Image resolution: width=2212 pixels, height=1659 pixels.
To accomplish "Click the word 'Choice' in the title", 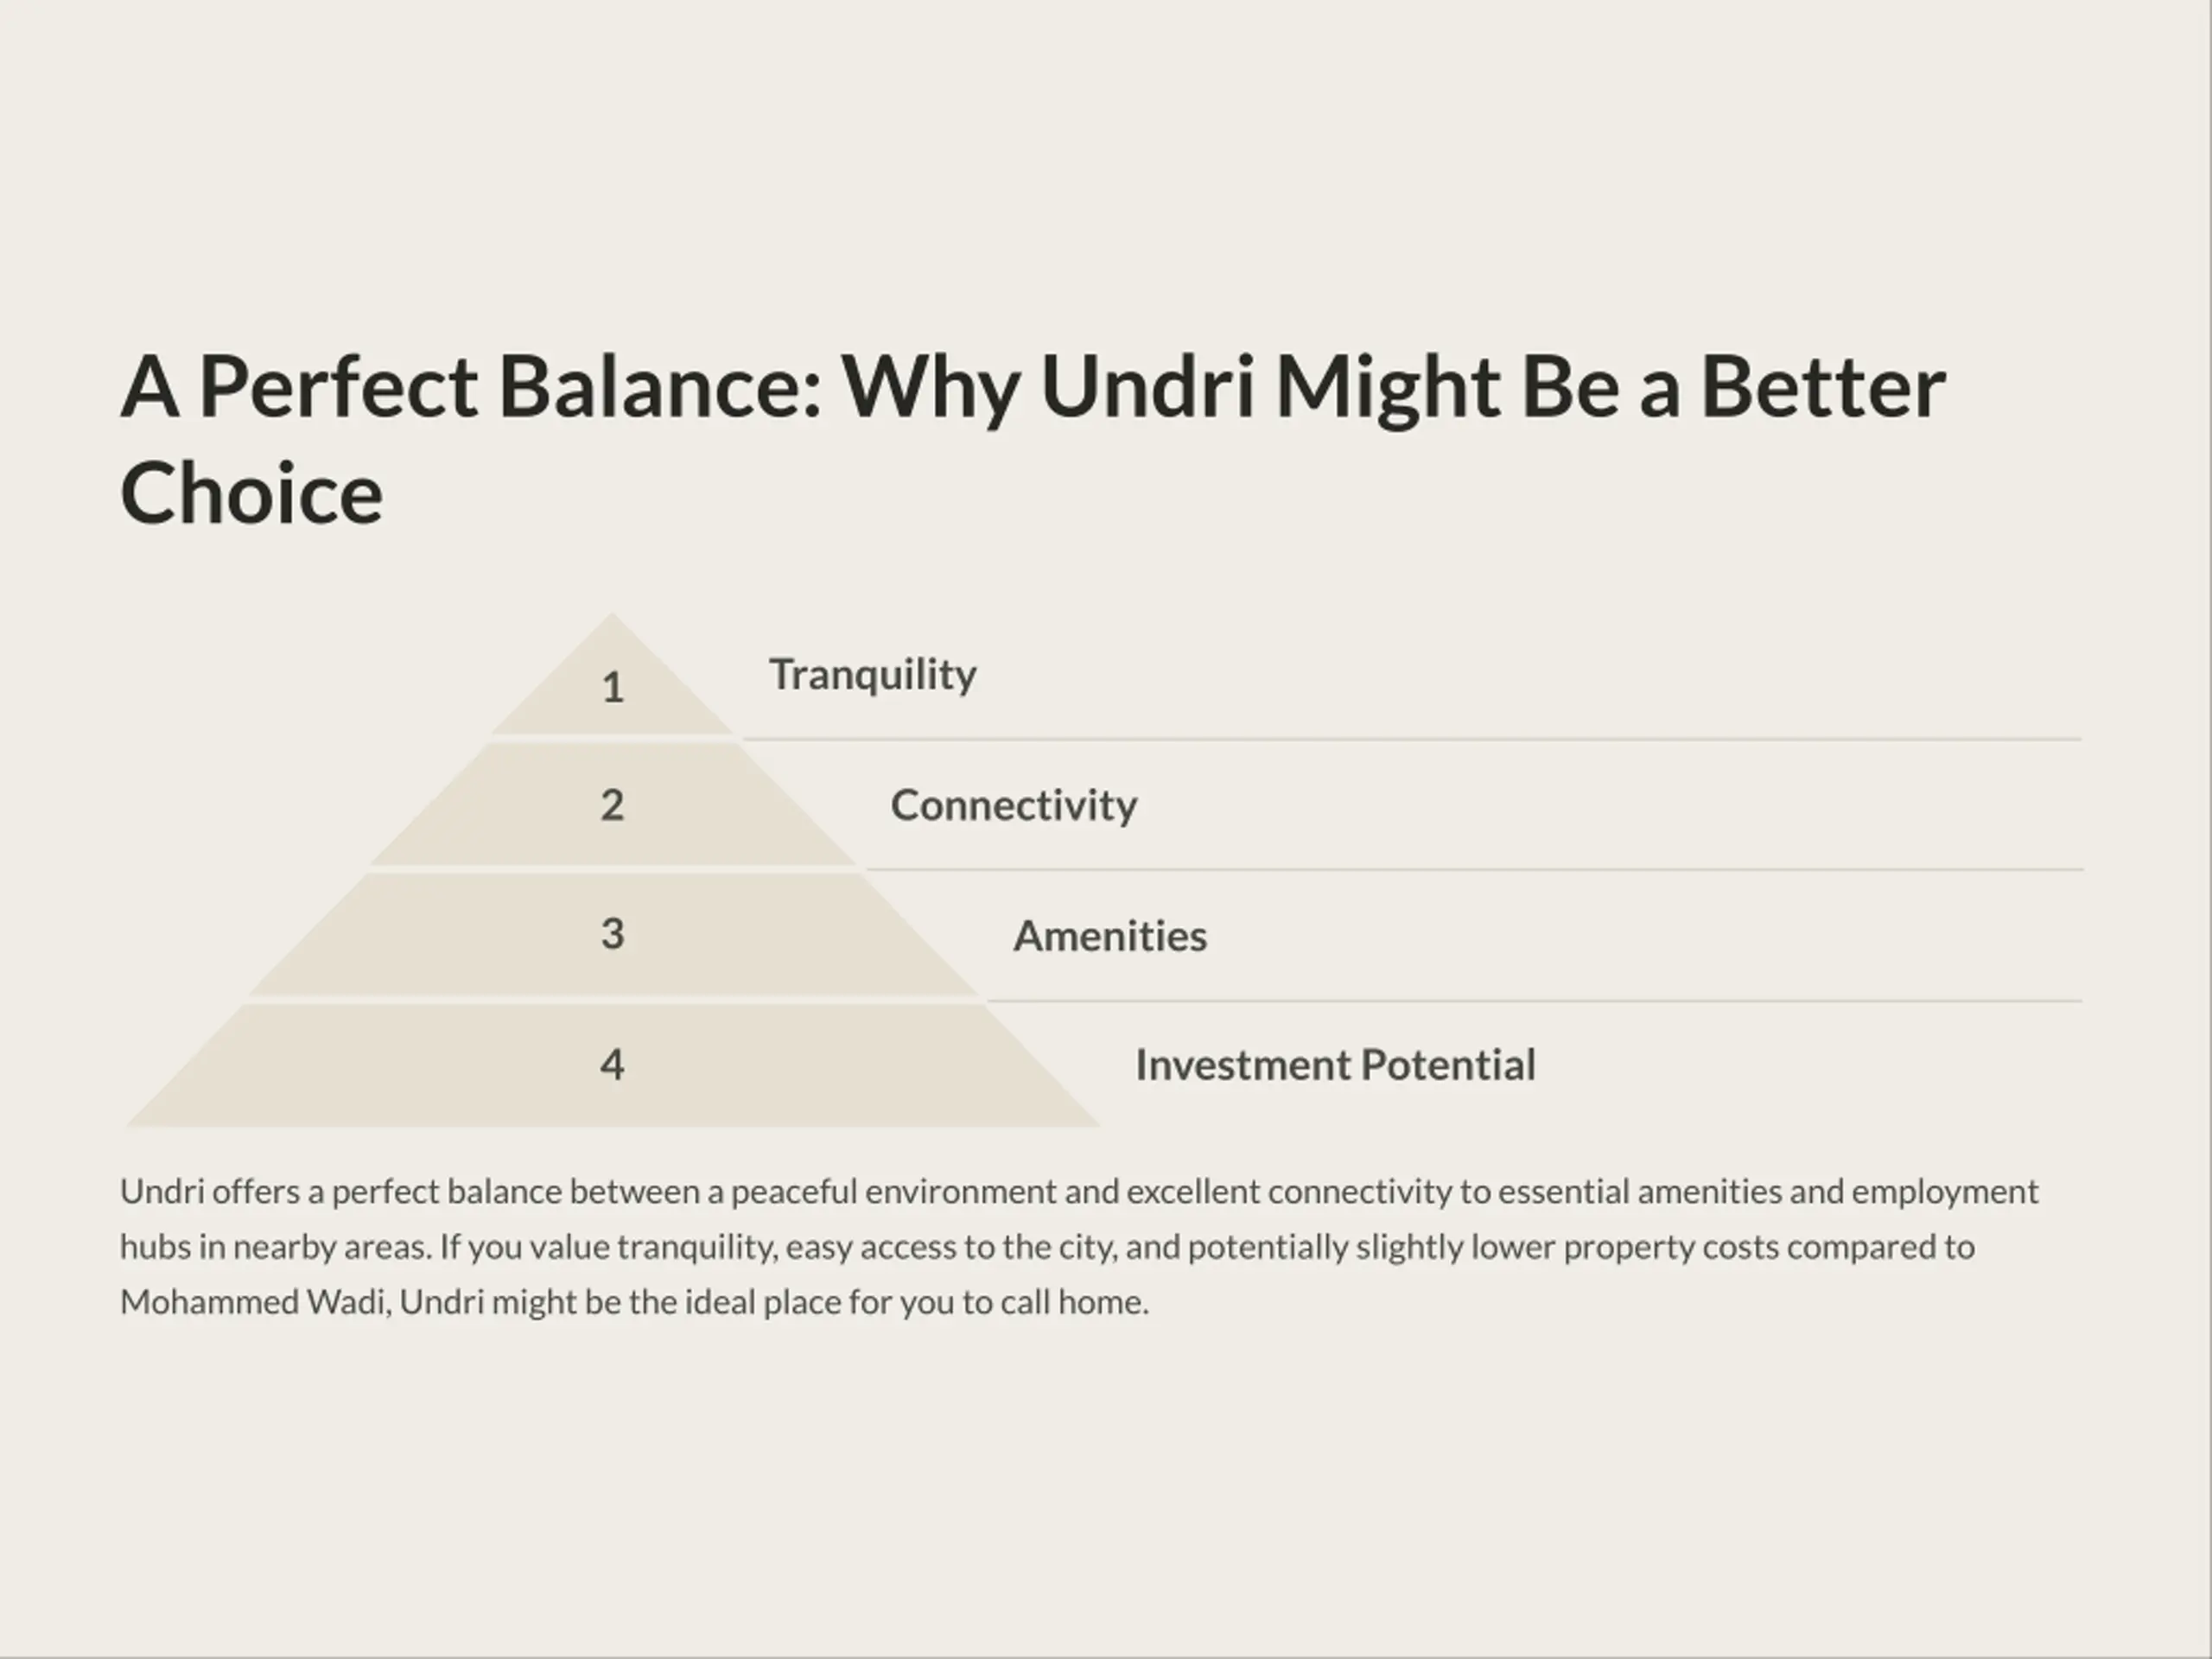I will coord(251,492).
